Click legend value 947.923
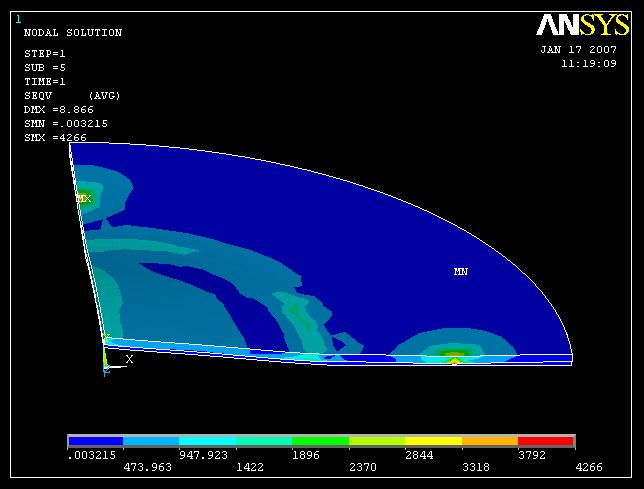644x489 pixels. [x=203, y=455]
